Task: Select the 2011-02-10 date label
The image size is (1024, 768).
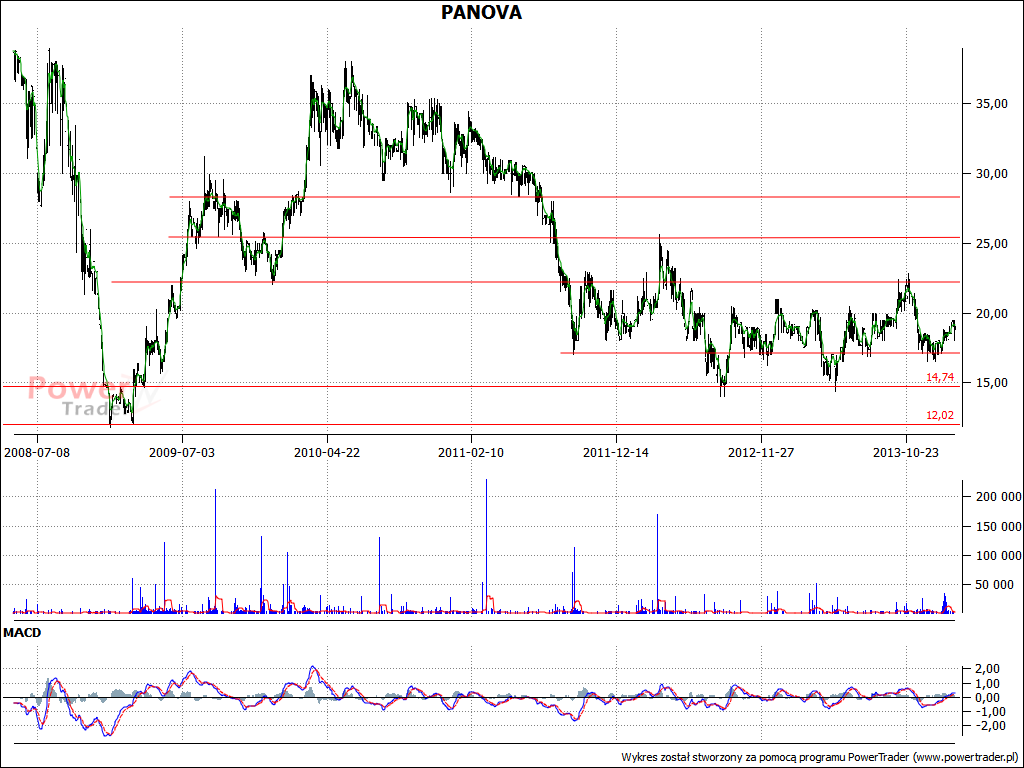Action: click(x=471, y=453)
